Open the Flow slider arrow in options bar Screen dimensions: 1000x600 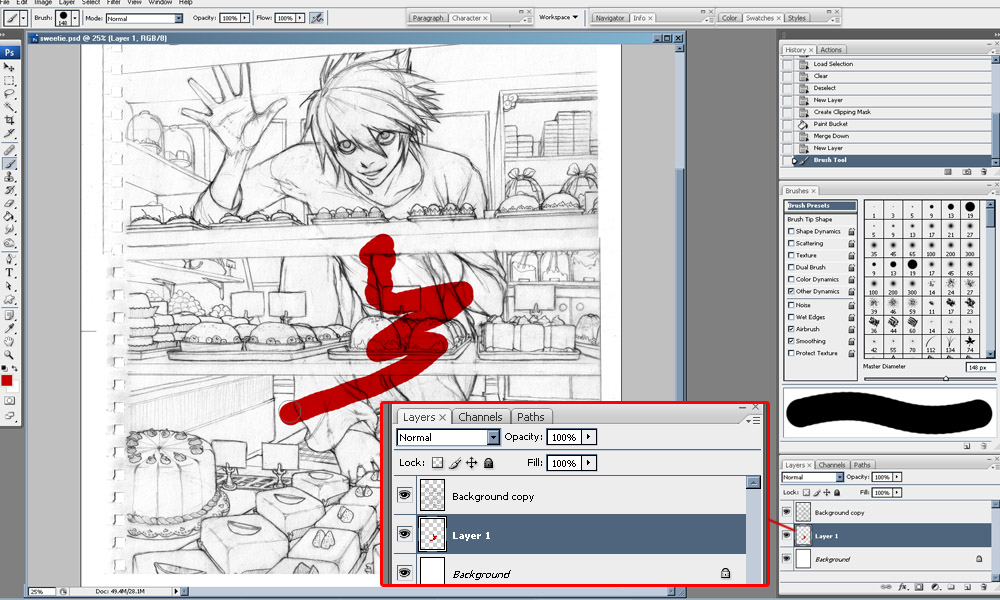point(300,18)
